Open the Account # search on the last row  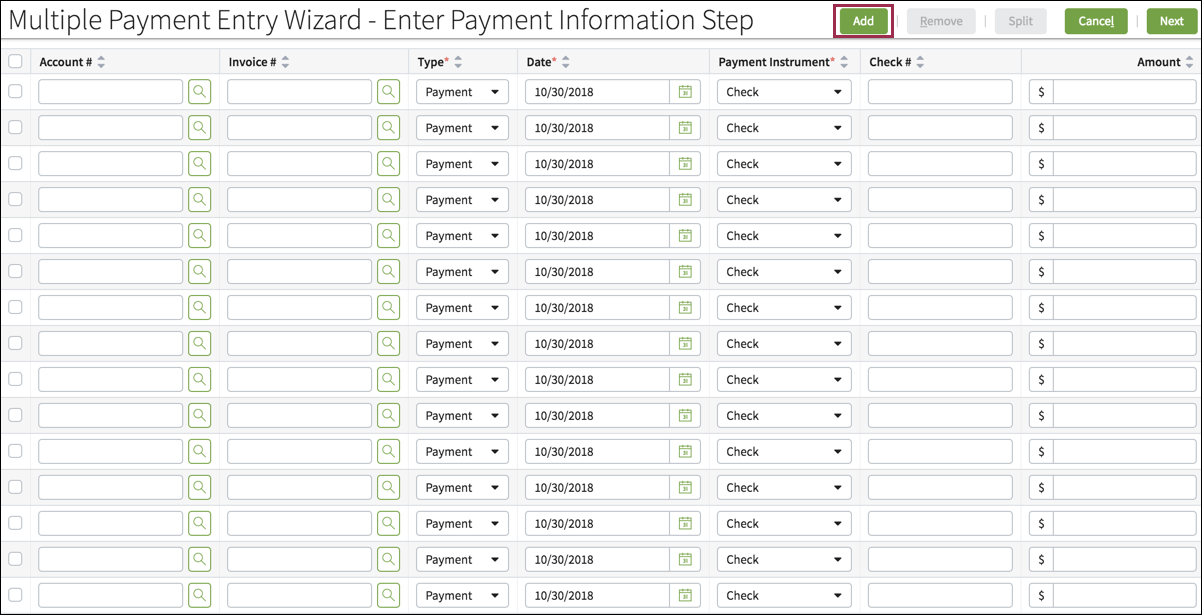tap(199, 595)
